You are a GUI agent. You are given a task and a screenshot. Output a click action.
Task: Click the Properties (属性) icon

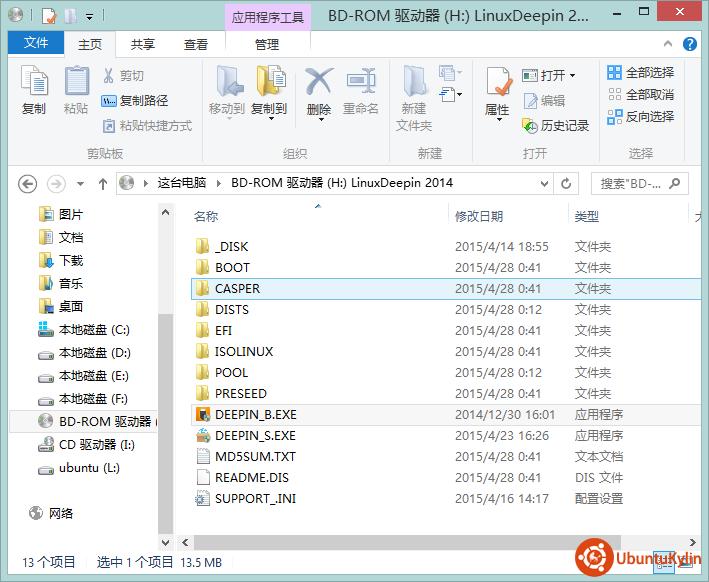(x=498, y=83)
